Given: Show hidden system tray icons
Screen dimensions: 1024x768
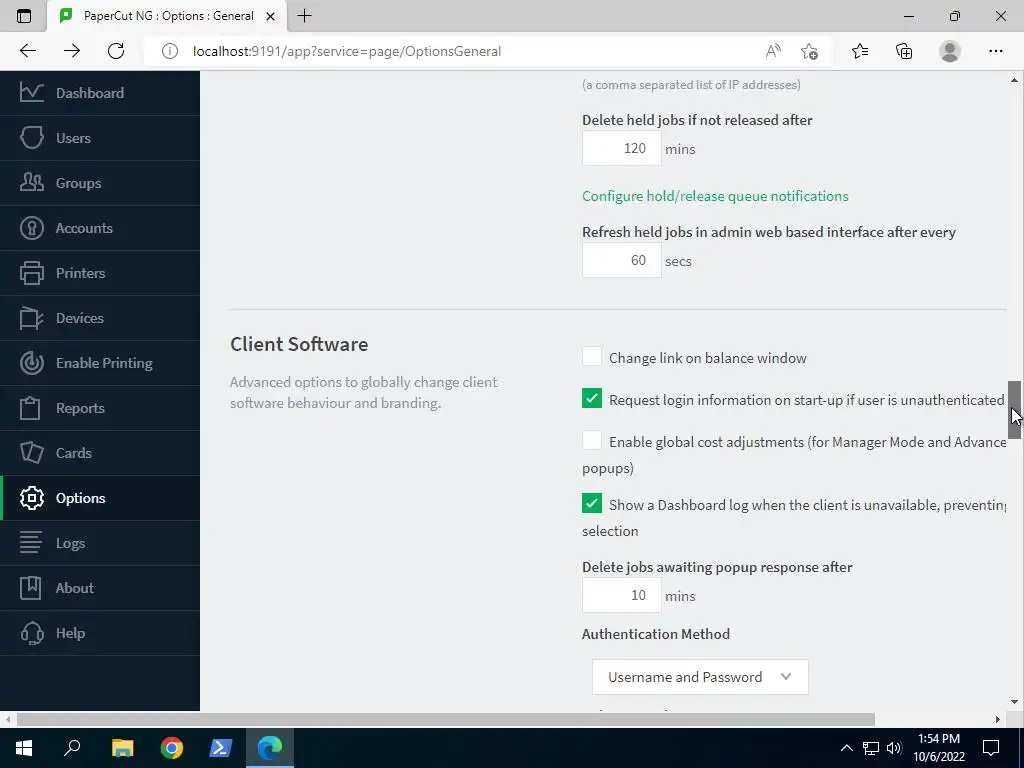Looking at the screenshot, I should click(846, 748).
